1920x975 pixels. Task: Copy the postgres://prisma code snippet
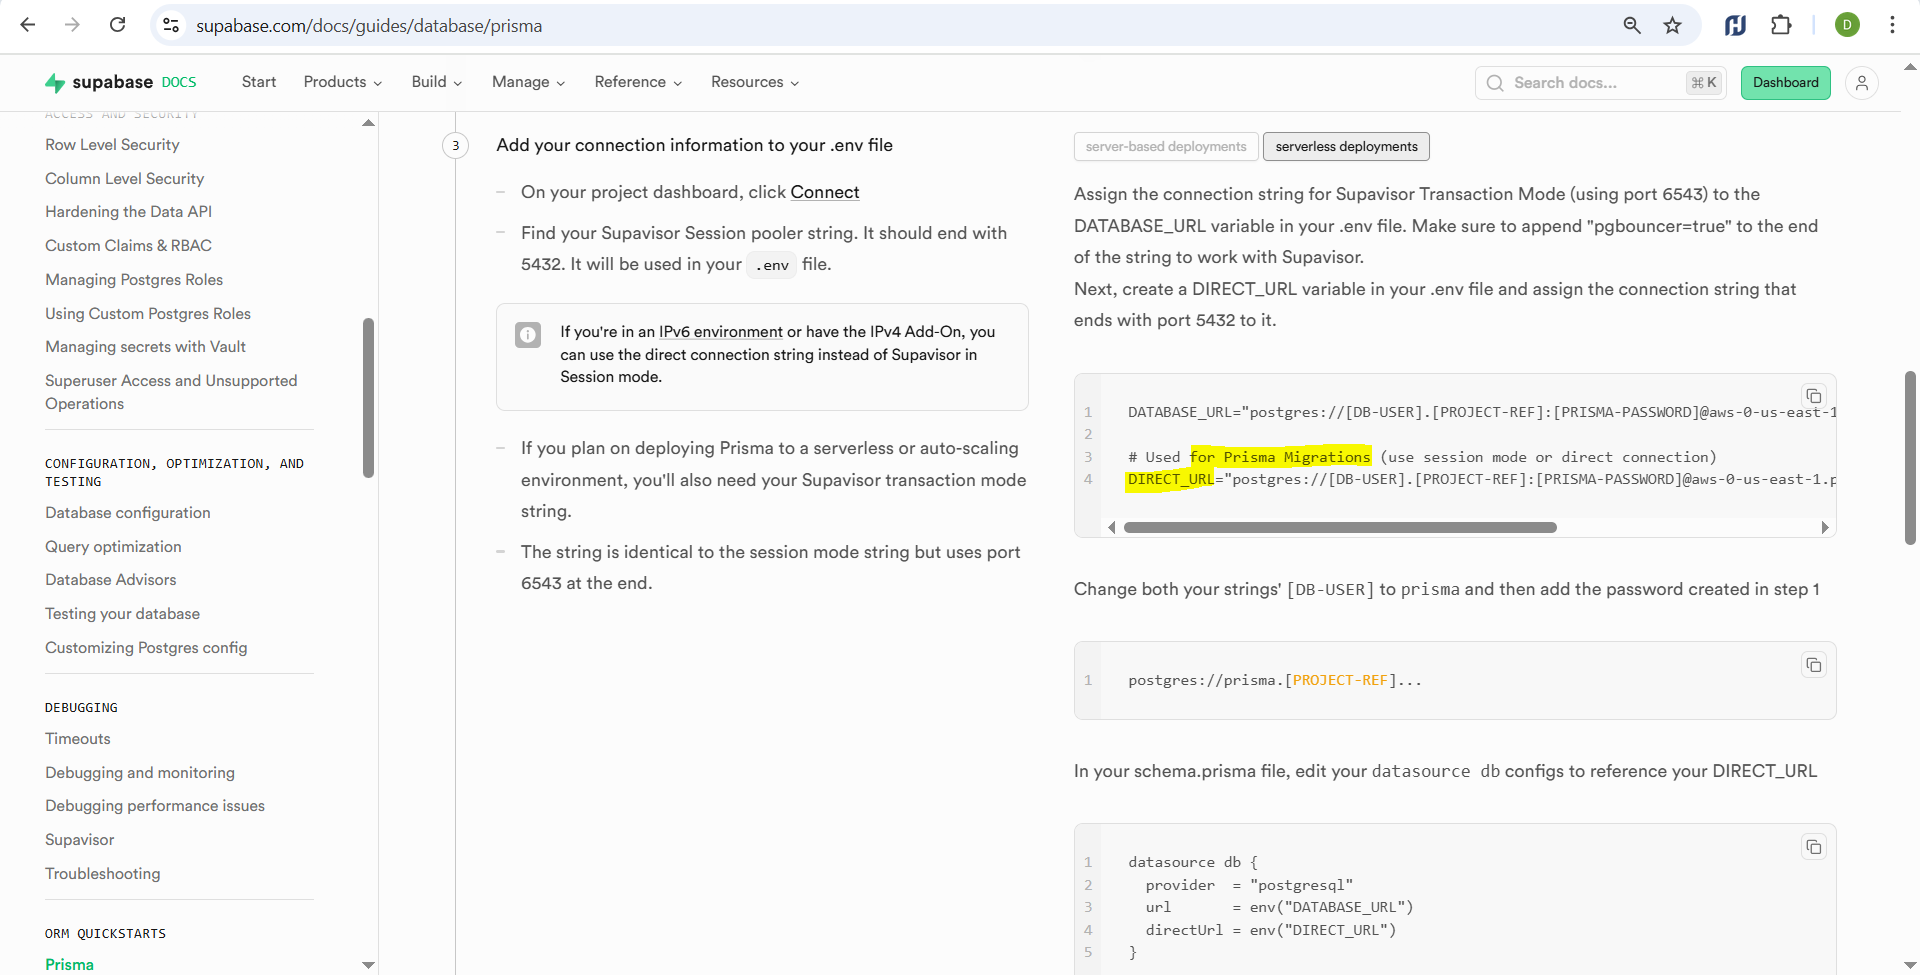click(1814, 665)
